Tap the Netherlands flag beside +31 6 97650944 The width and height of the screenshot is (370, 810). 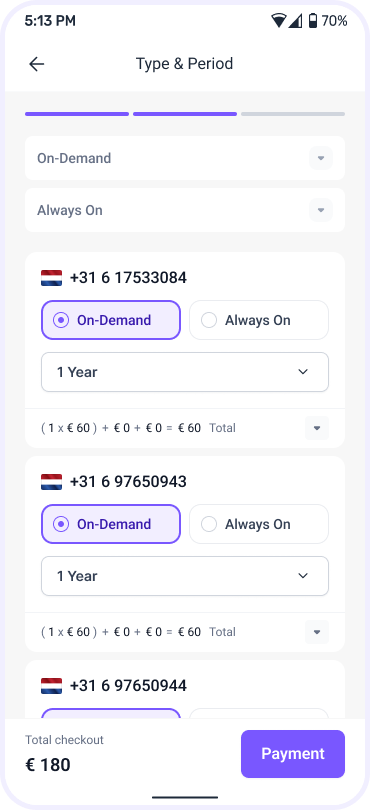click(x=51, y=686)
